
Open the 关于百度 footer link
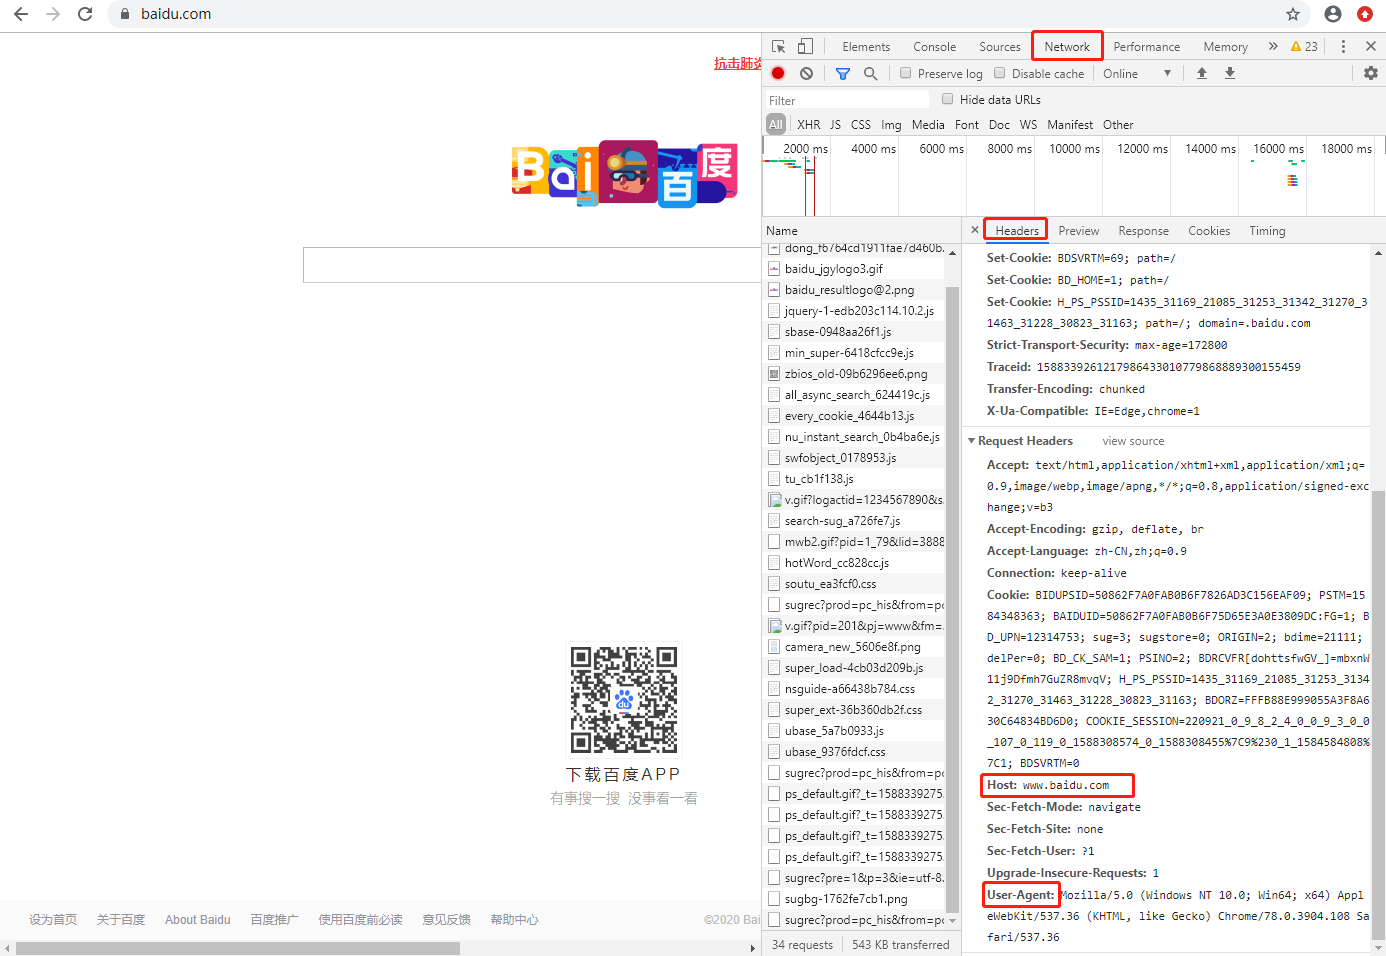(x=121, y=920)
